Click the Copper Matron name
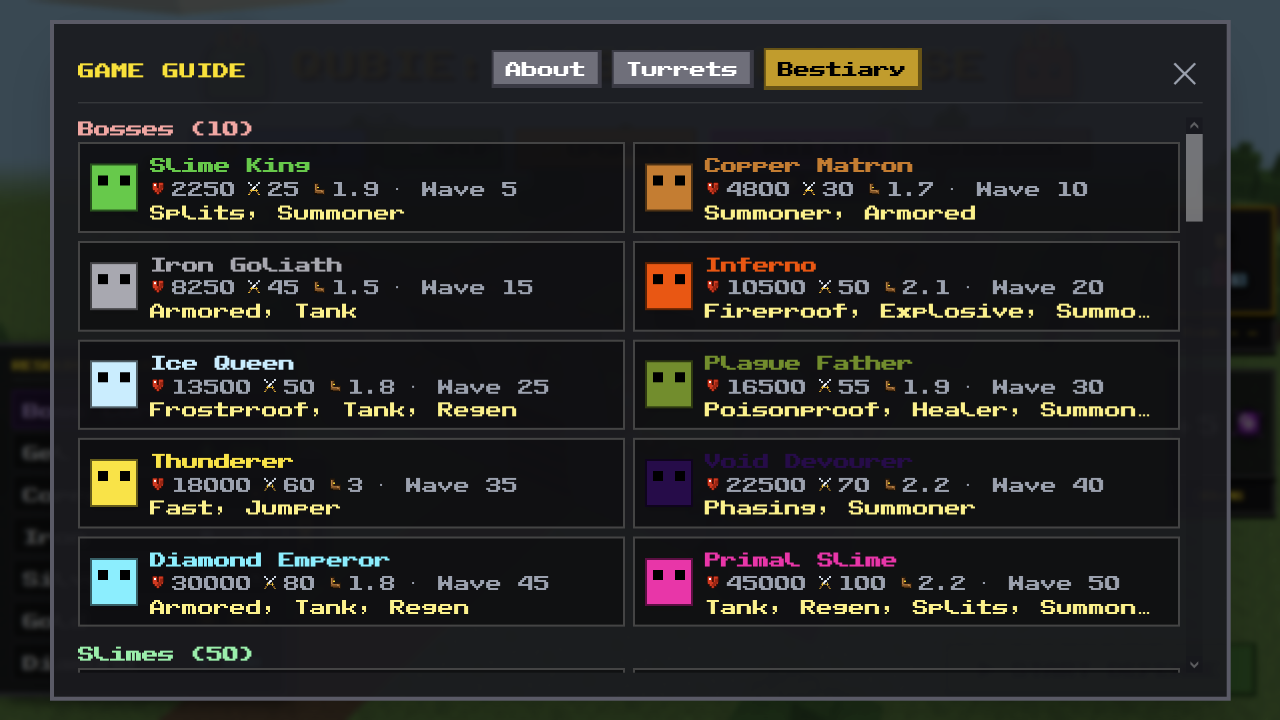Image resolution: width=1280 pixels, height=720 pixels. pos(808,165)
